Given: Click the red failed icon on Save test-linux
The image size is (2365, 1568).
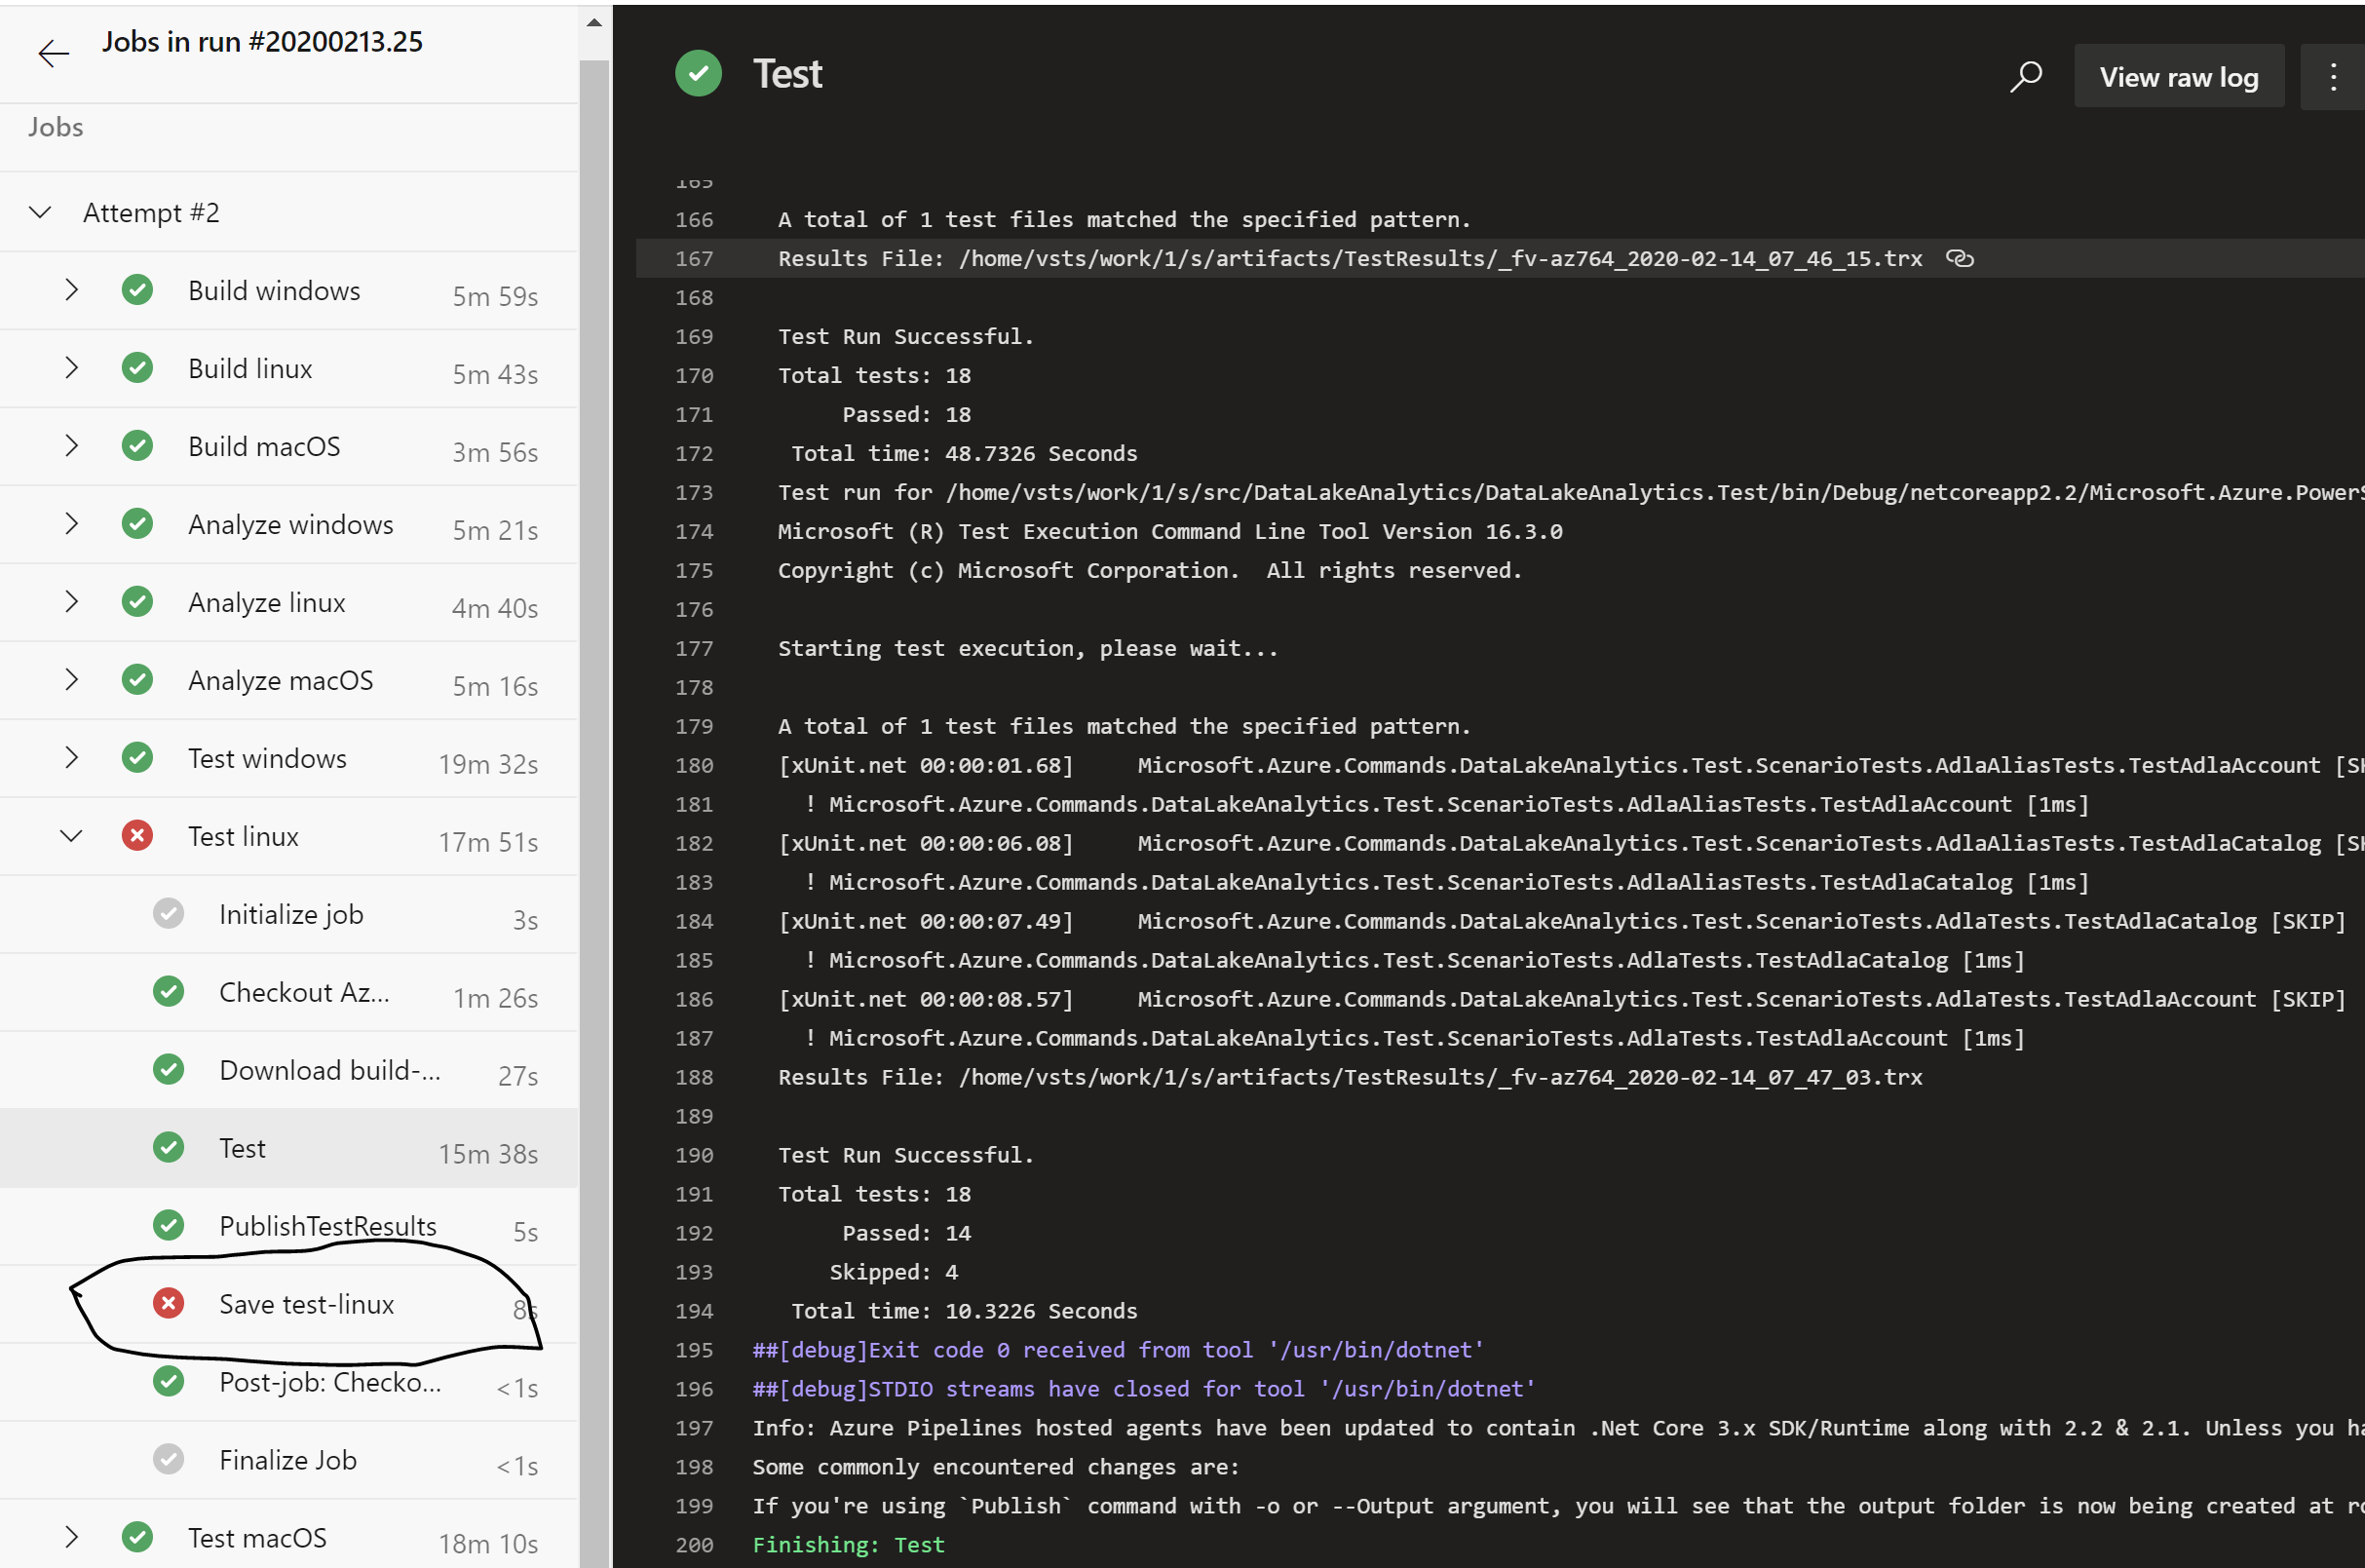Looking at the screenshot, I should click(168, 1303).
